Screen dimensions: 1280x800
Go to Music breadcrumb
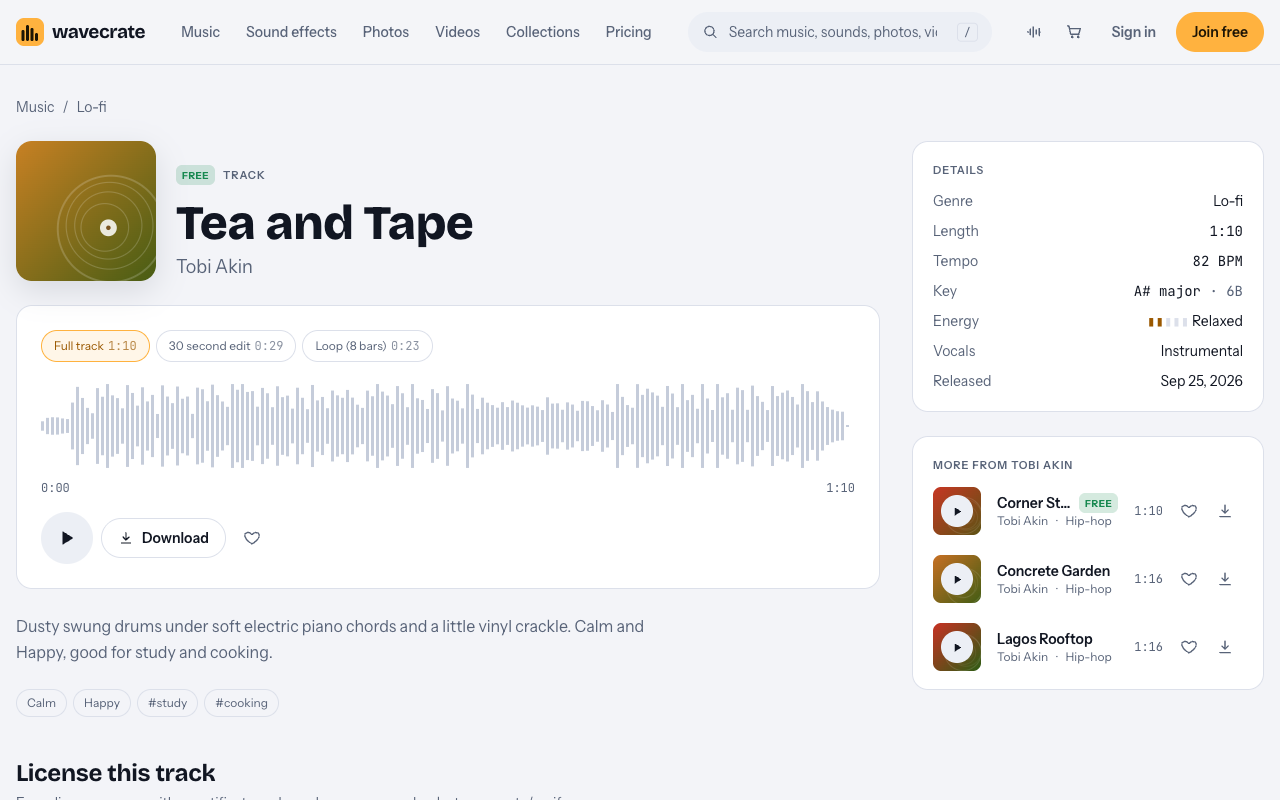pyautogui.click(x=35, y=107)
